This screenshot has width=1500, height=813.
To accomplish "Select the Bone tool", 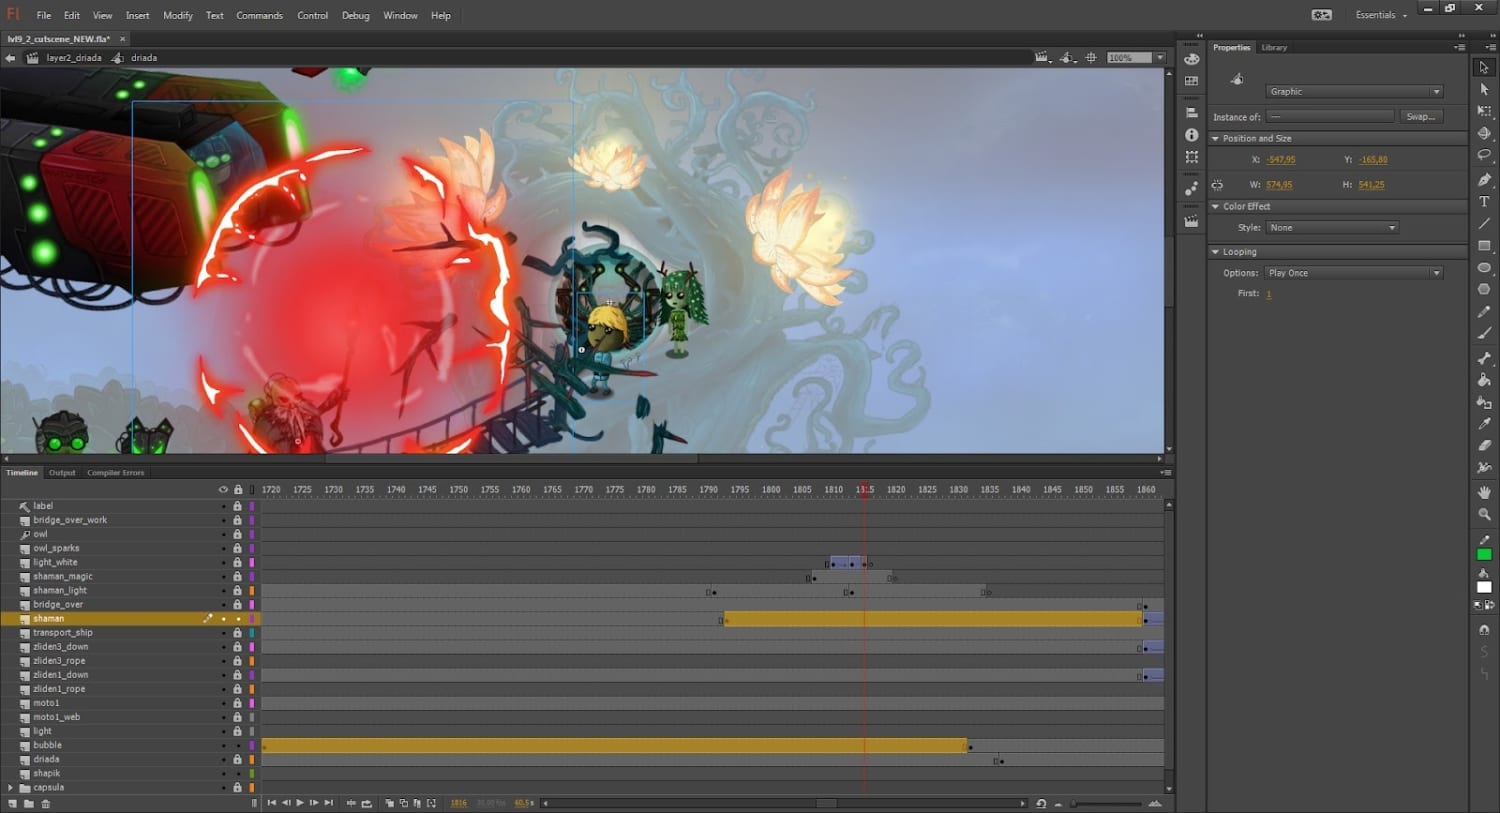I will click(x=1484, y=358).
